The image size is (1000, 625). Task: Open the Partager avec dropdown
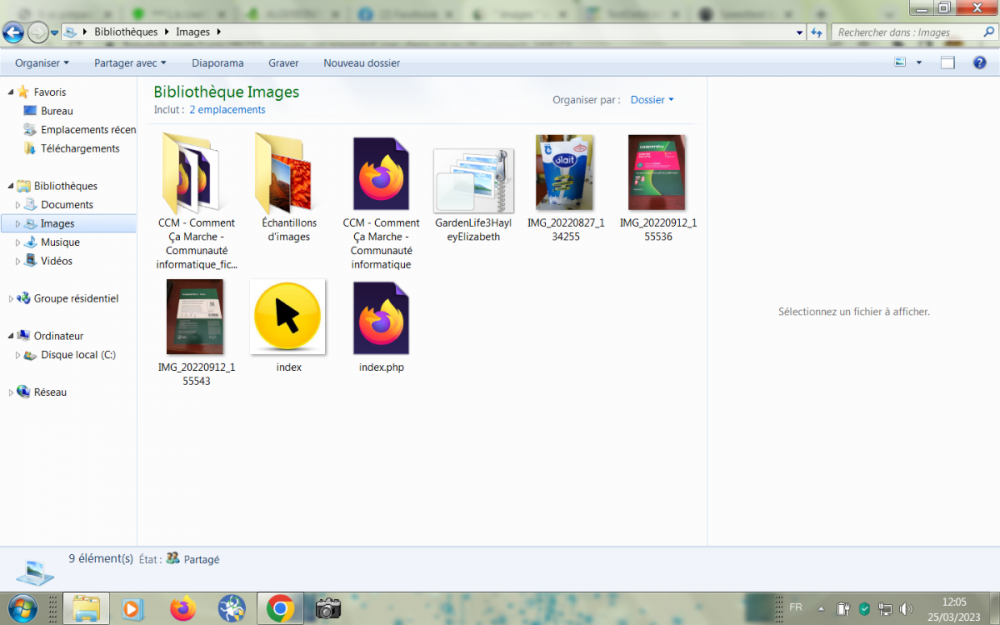132,63
